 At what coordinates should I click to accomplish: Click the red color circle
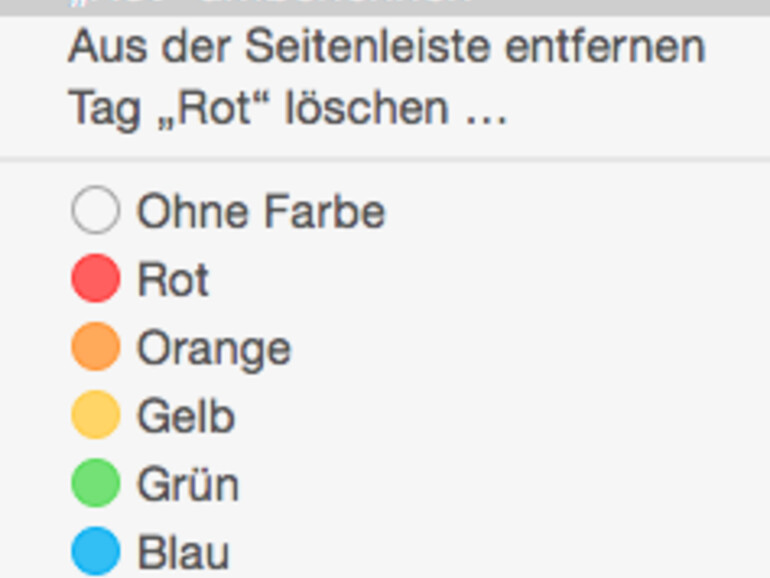coord(96,279)
